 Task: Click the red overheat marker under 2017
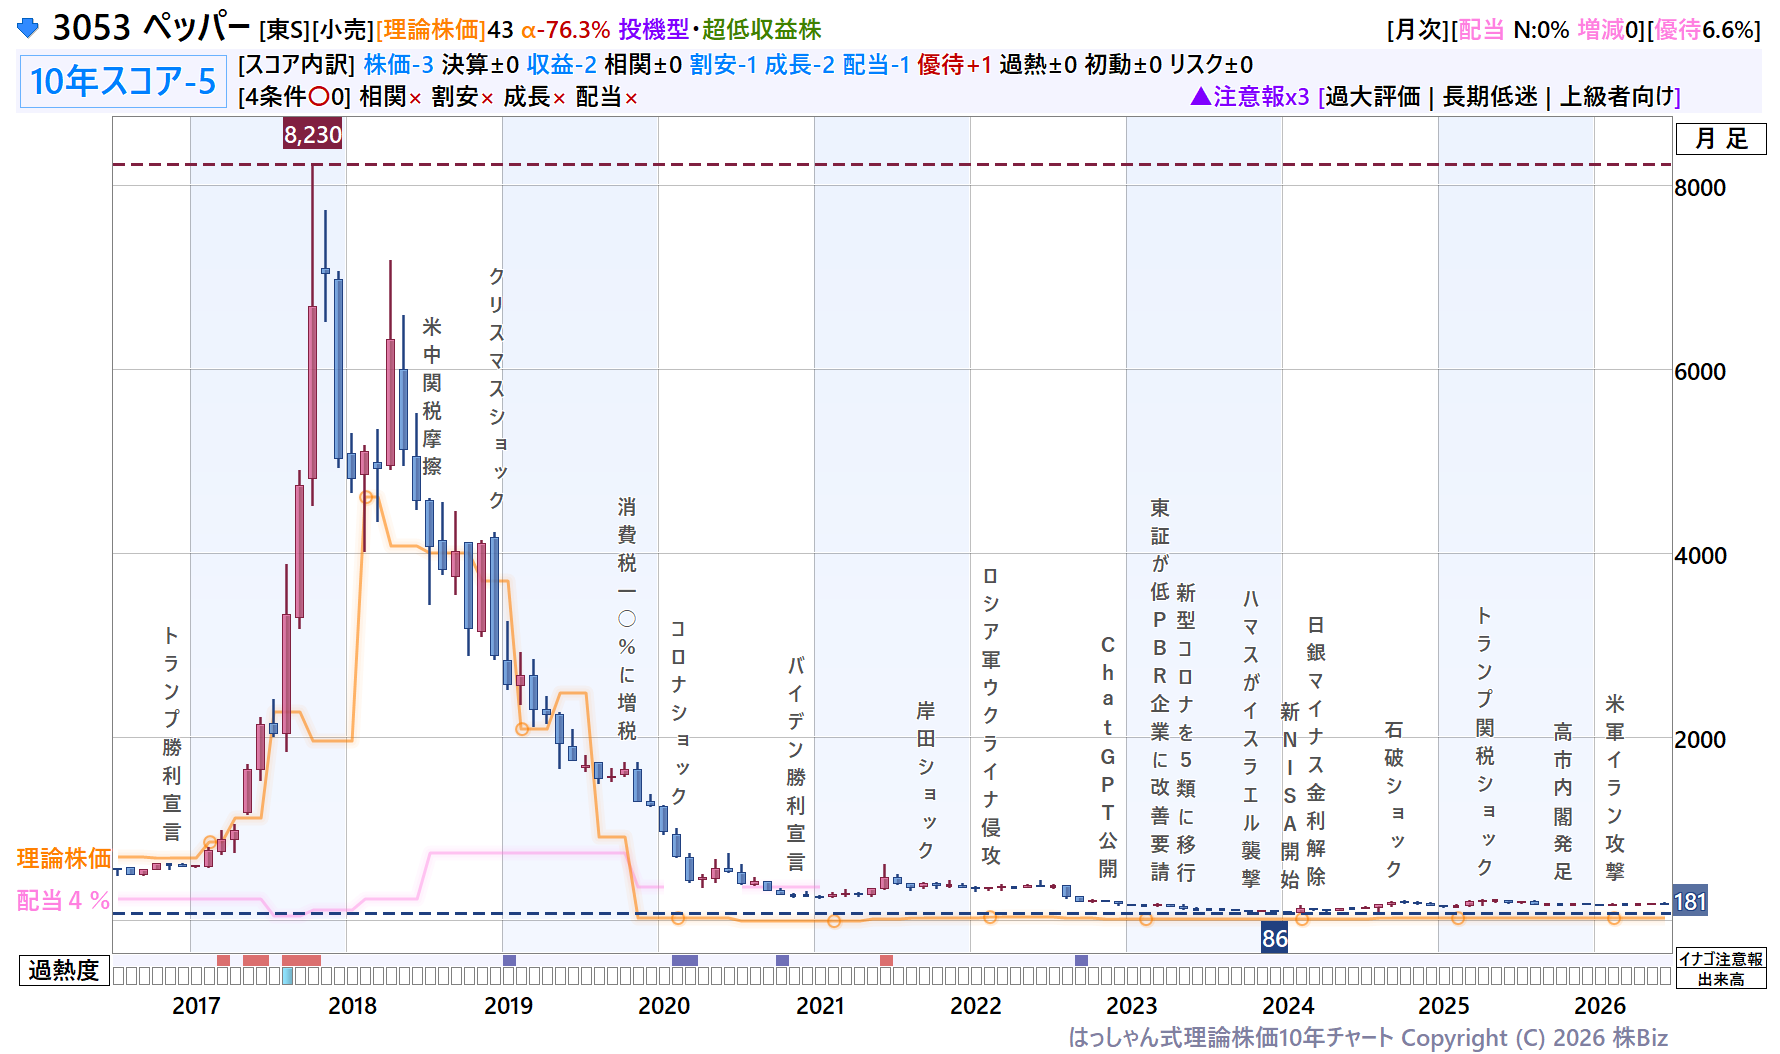click(224, 960)
